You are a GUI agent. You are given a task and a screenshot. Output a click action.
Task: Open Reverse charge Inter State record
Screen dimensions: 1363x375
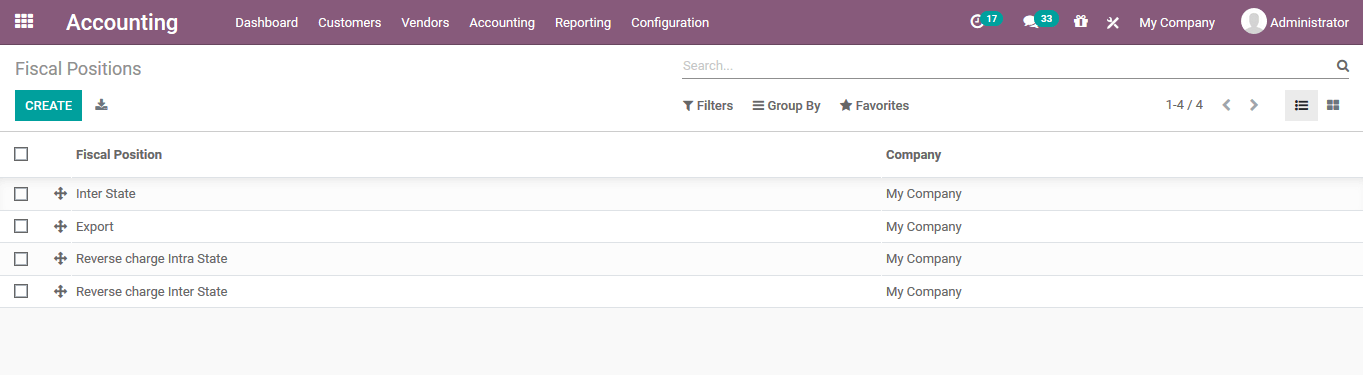[x=152, y=292]
